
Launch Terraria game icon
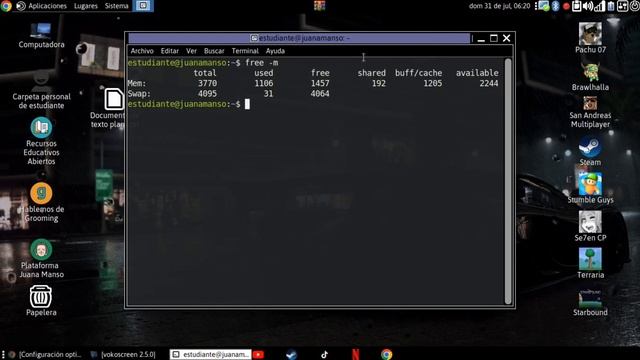pos(590,263)
